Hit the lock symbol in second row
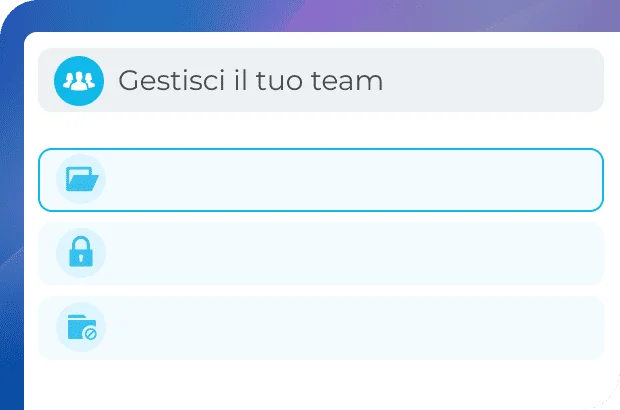This screenshot has height=410, width=620. click(x=81, y=253)
